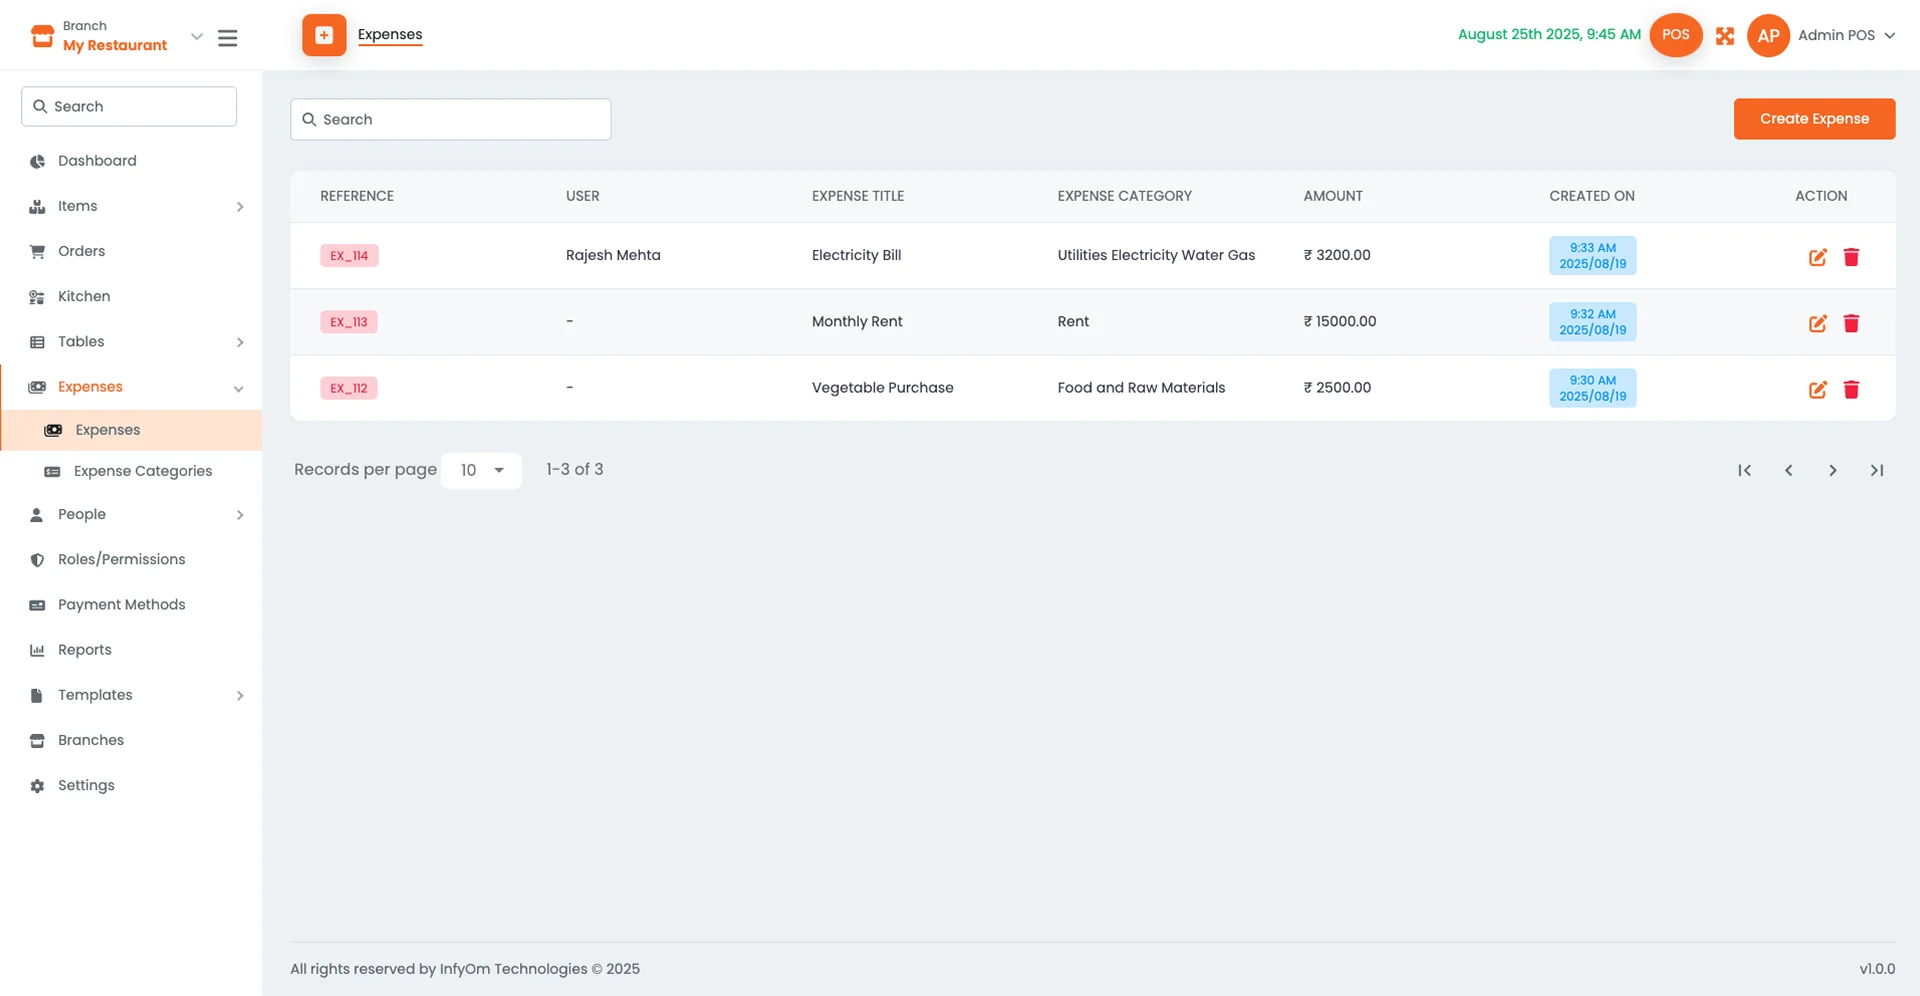Click the Roles/Permissions shield icon
Image resolution: width=1920 pixels, height=996 pixels.
(37, 559)
